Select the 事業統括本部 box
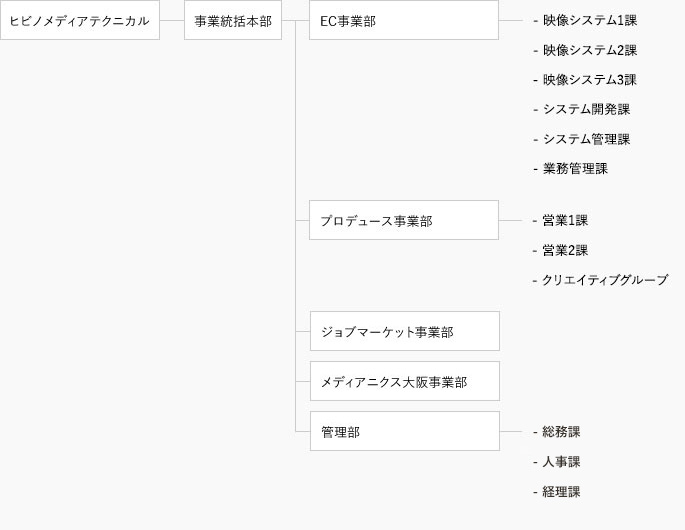This screenshot has height=530, width=685. [x=233, y=20]
